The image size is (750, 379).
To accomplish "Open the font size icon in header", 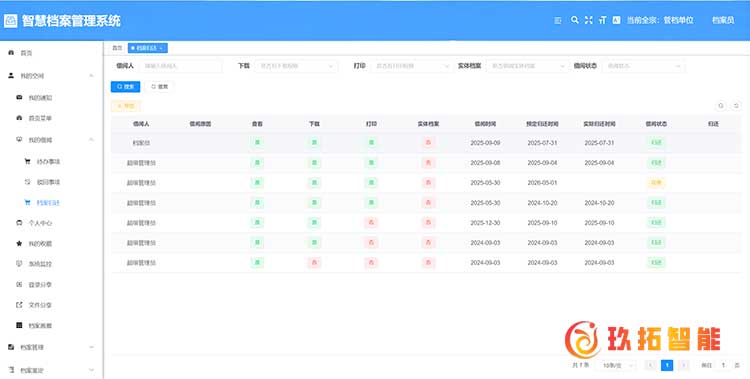I will (x=603, y=20).
